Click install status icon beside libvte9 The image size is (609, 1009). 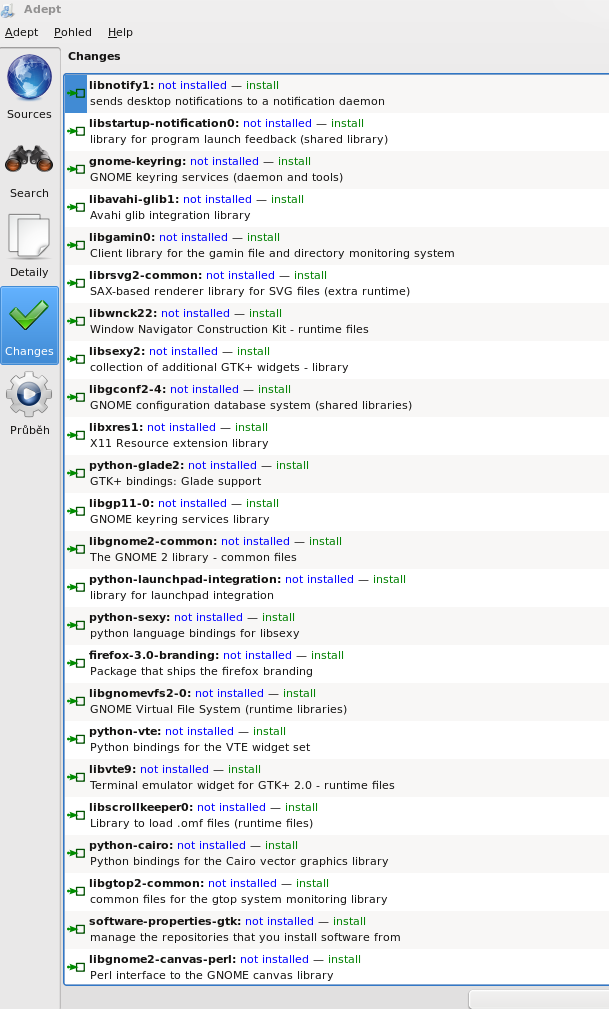point(76,777)
